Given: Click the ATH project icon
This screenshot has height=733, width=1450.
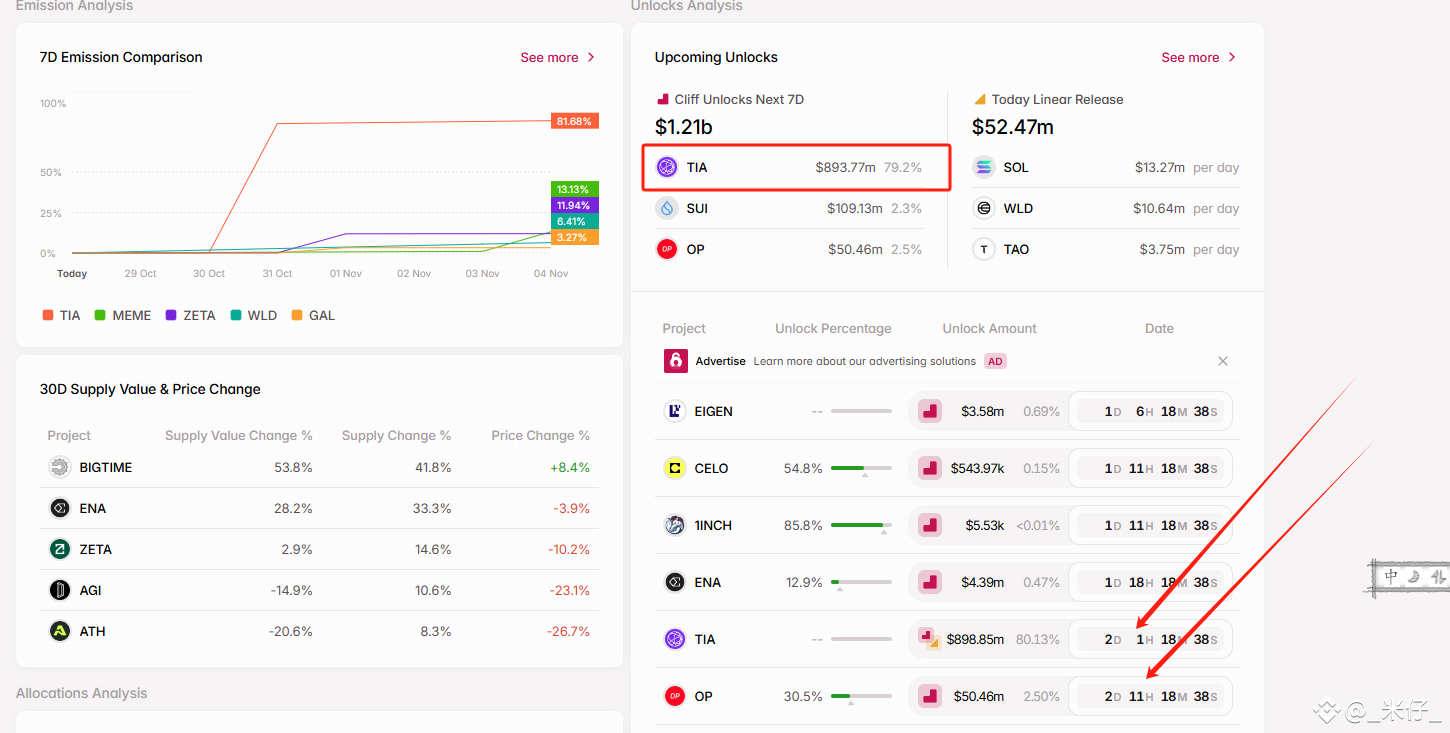Looking at the screenshot, I should coord(60,631).
